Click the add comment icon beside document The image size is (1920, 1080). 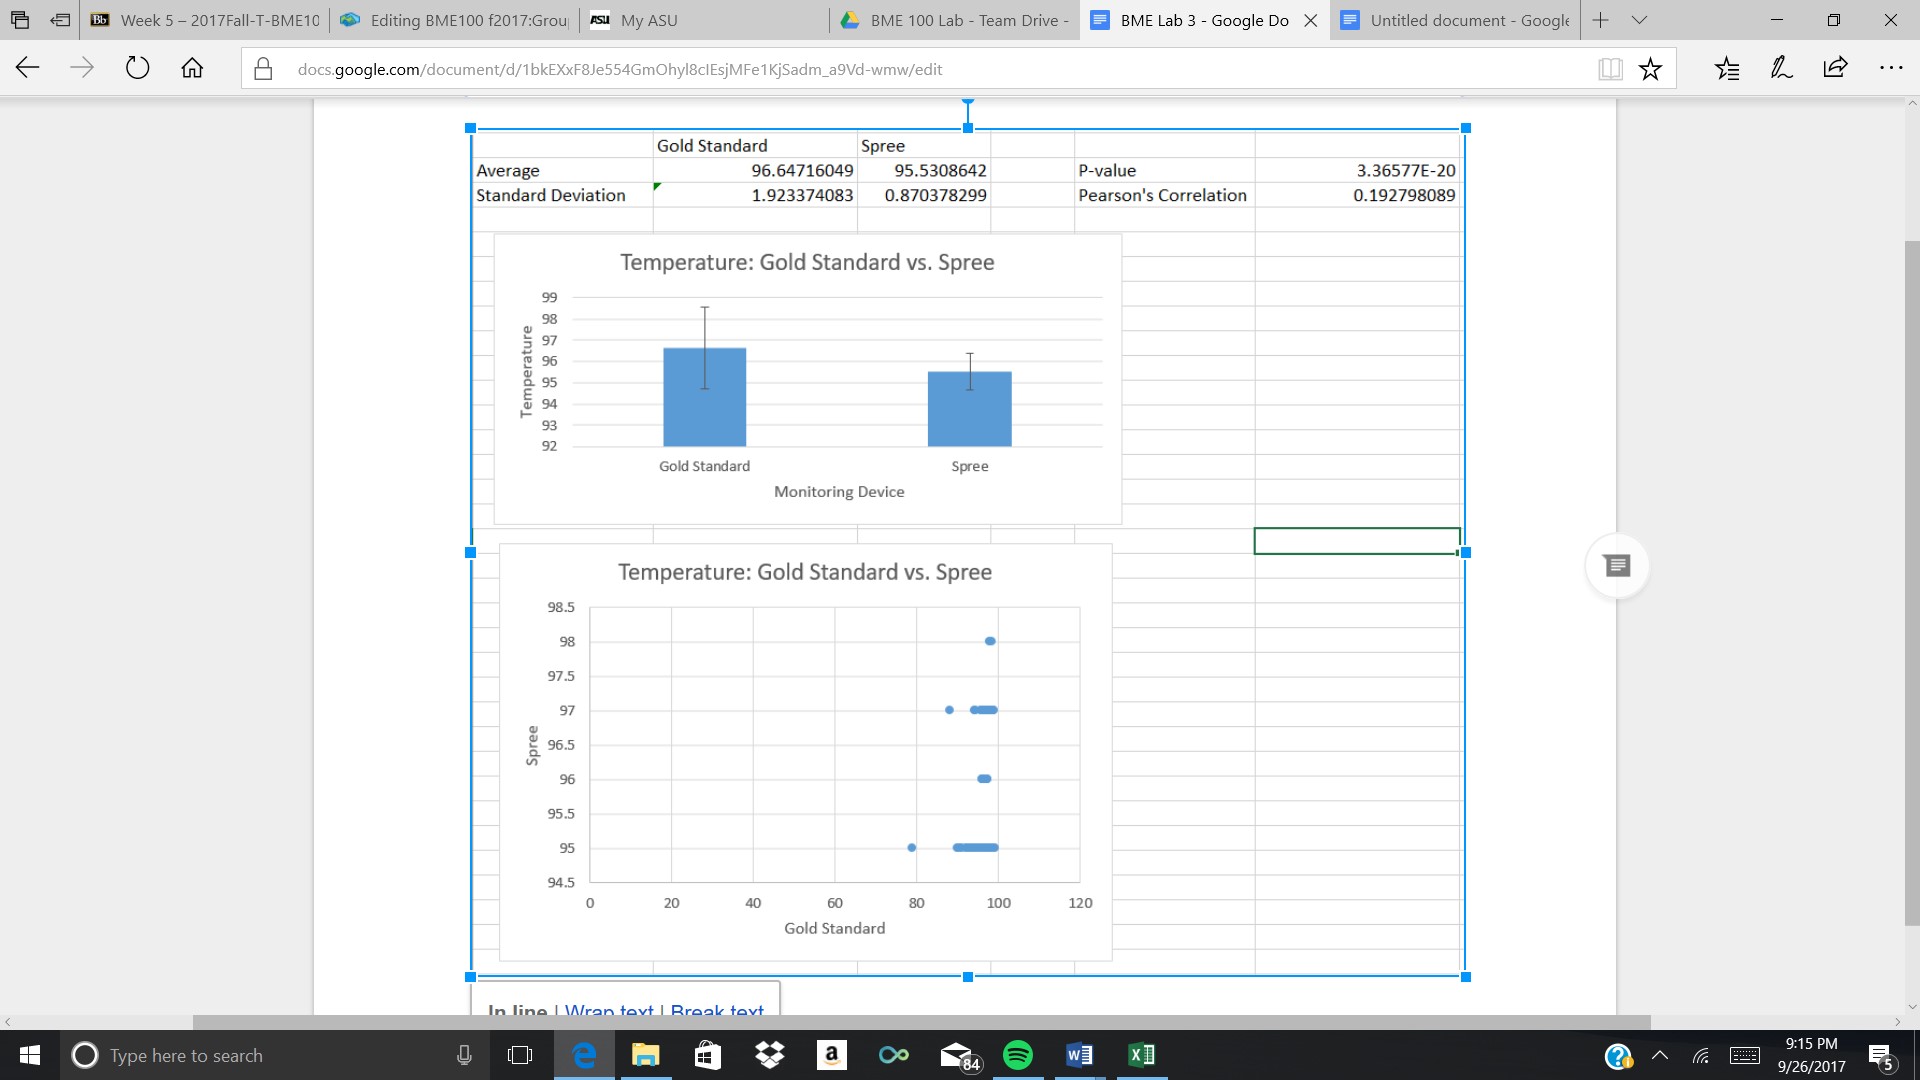pos(1617,566)
